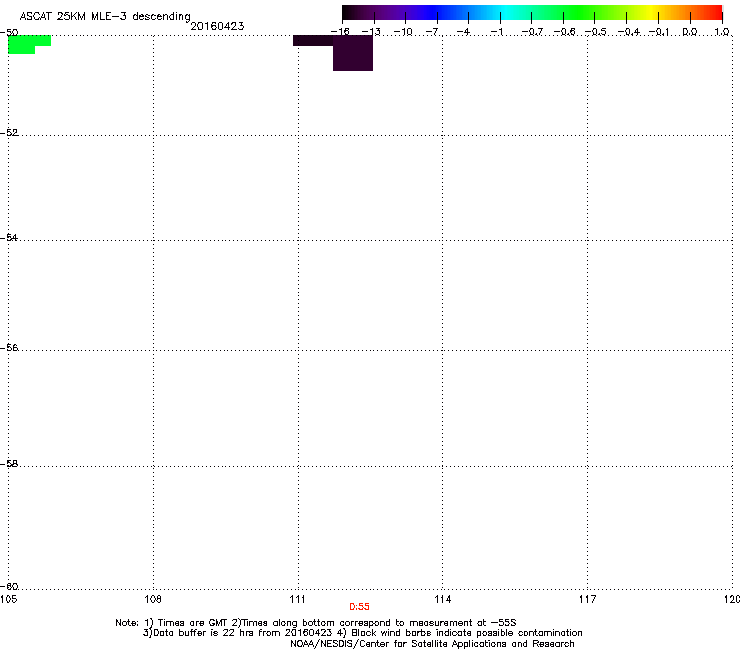Click the green data patch at upper left
Image resolution: width=740 pixels, height=650 pixels.
(27, 44)
